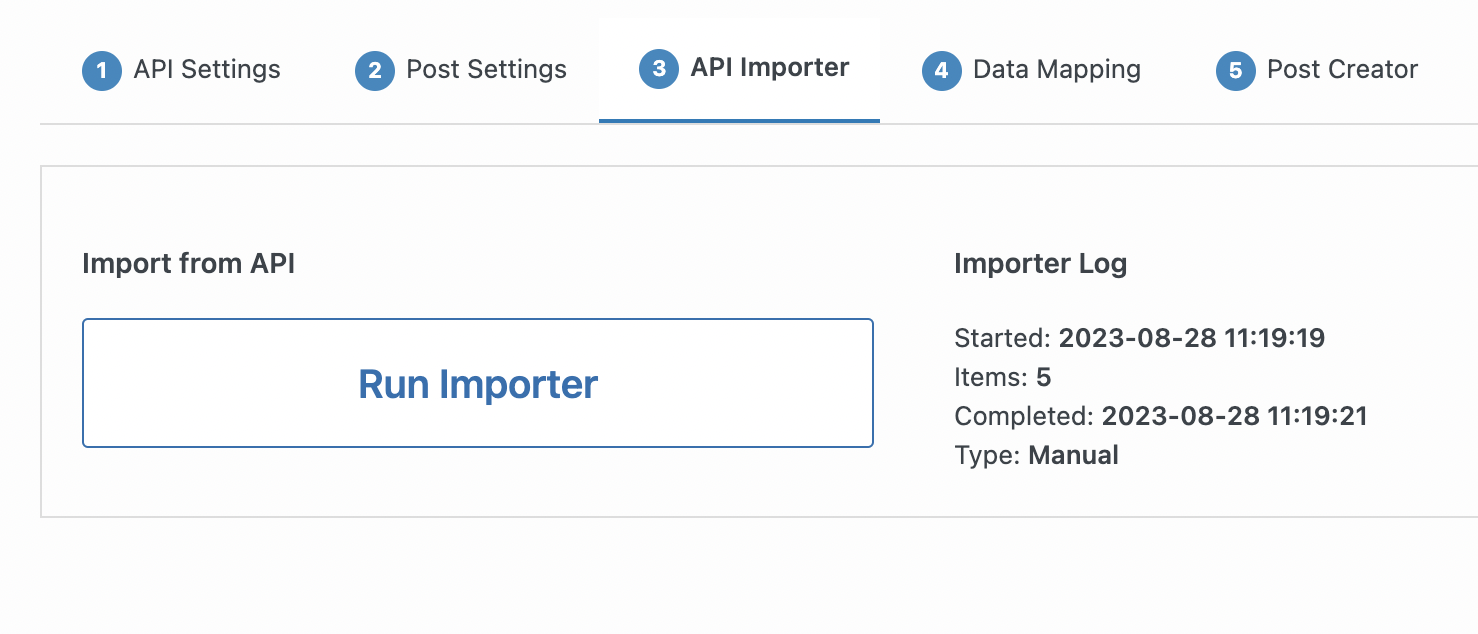This screenshot has width=1478, height=634.
Task: Click the Run Importer button
Action: click(478, 383)
